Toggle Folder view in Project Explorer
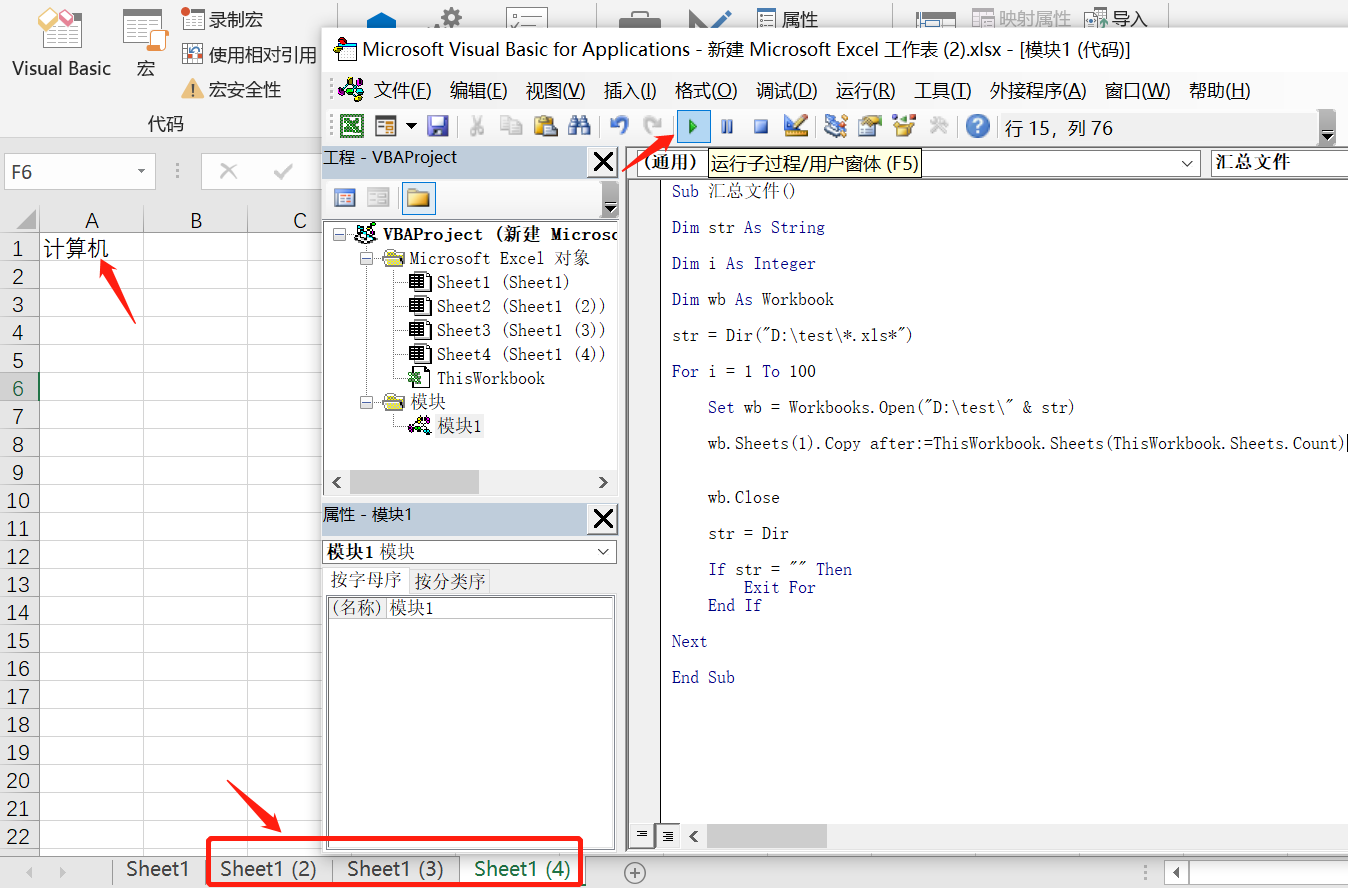The height and width of the screenshot is (888, 1348). [x=419, y=198]
